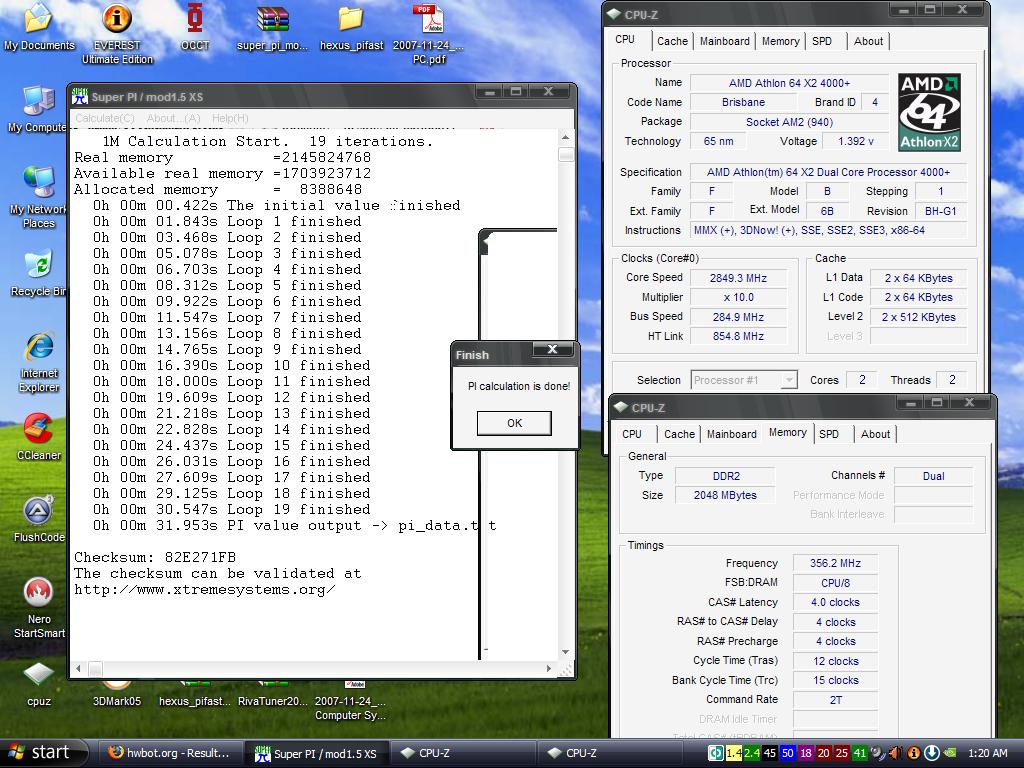Open Calculate(C) menu in Super PI
This screenshot has height=768, width=1024.
click(104, 118)
